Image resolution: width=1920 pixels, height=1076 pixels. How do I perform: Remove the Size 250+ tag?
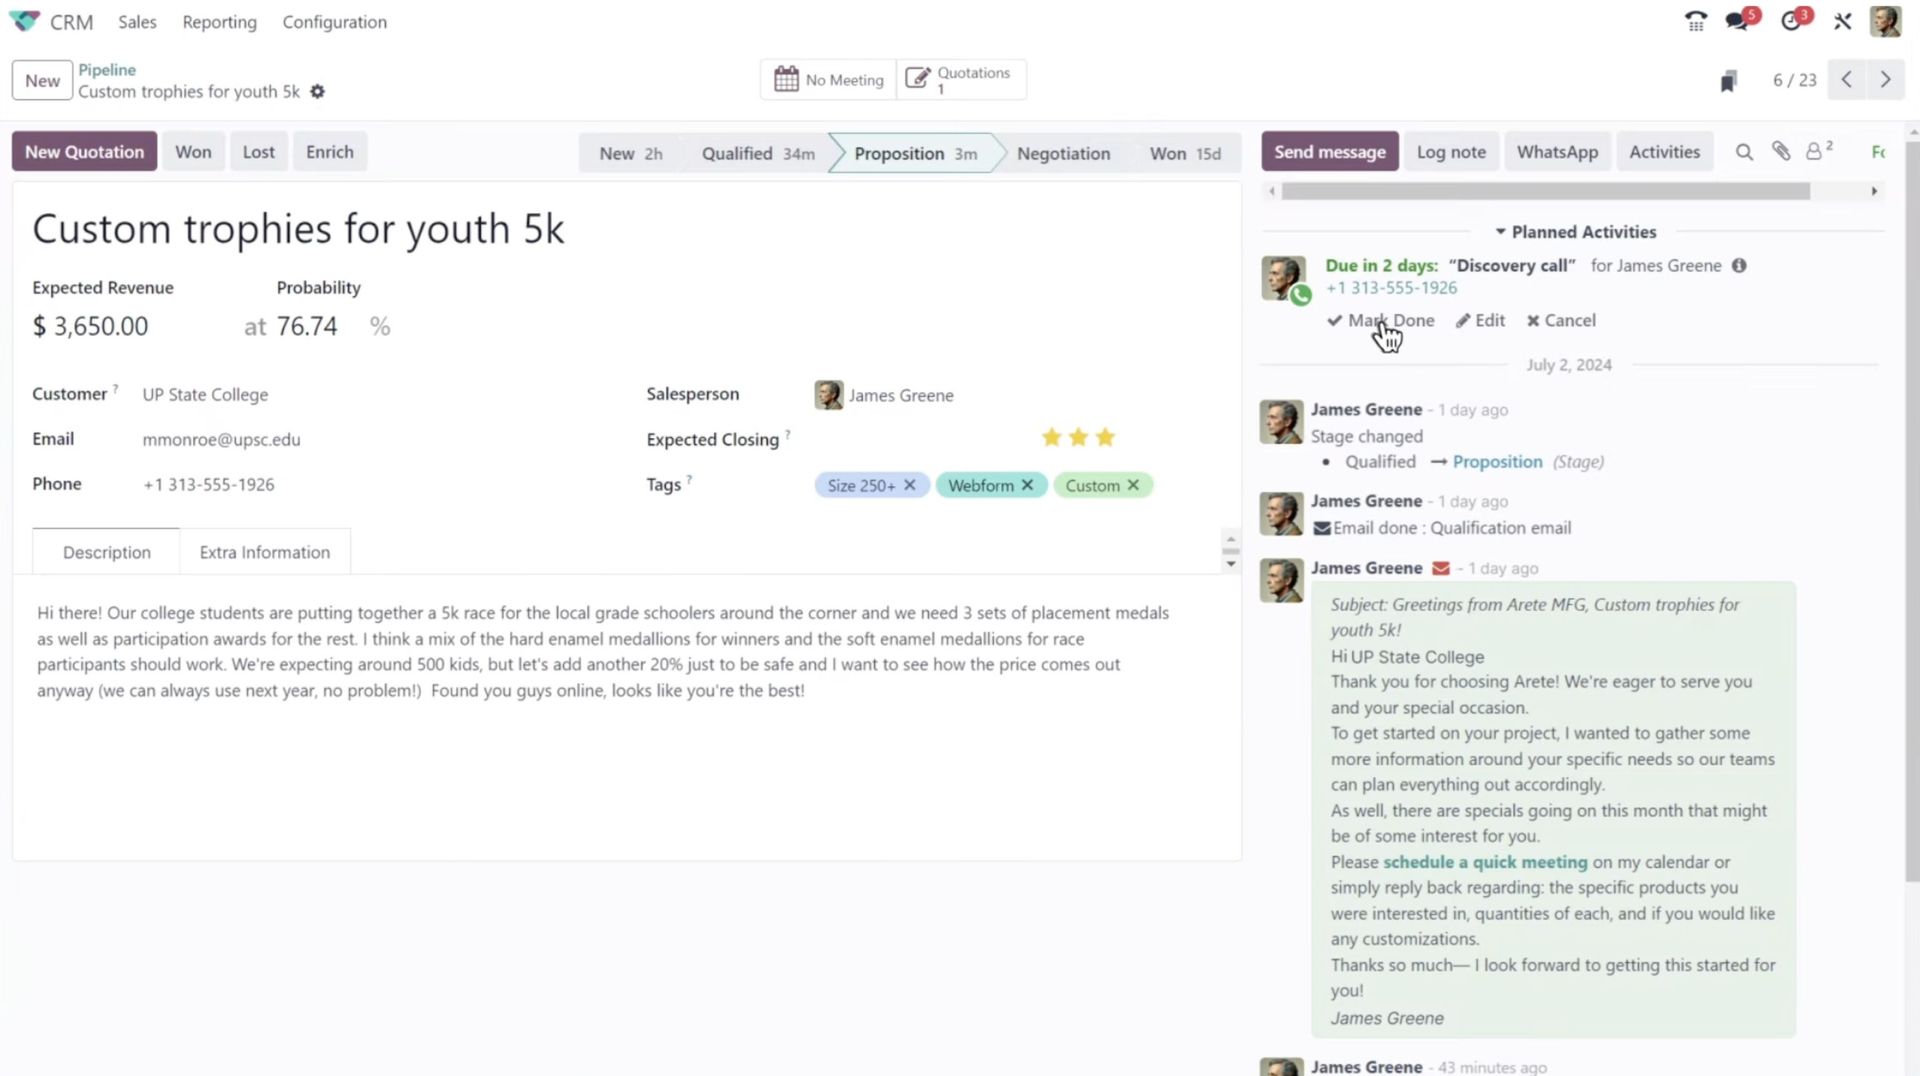[x=909, y=485]
